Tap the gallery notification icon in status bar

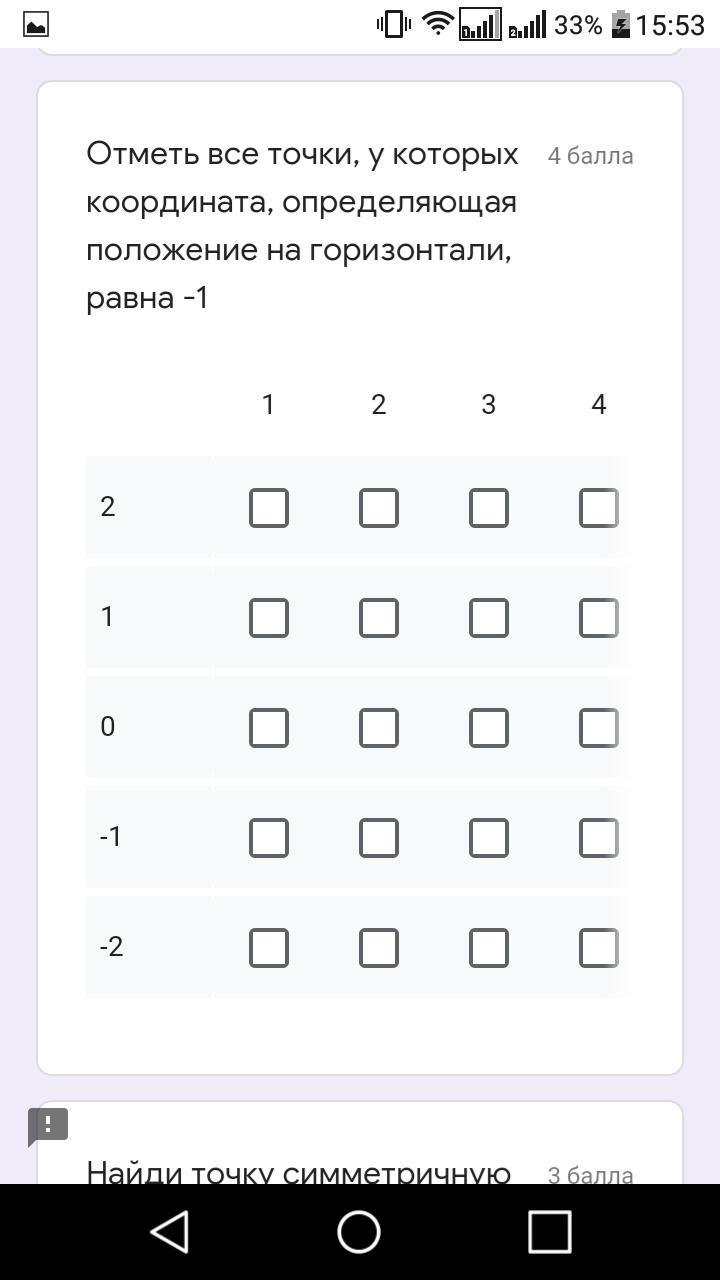point(35,25)
